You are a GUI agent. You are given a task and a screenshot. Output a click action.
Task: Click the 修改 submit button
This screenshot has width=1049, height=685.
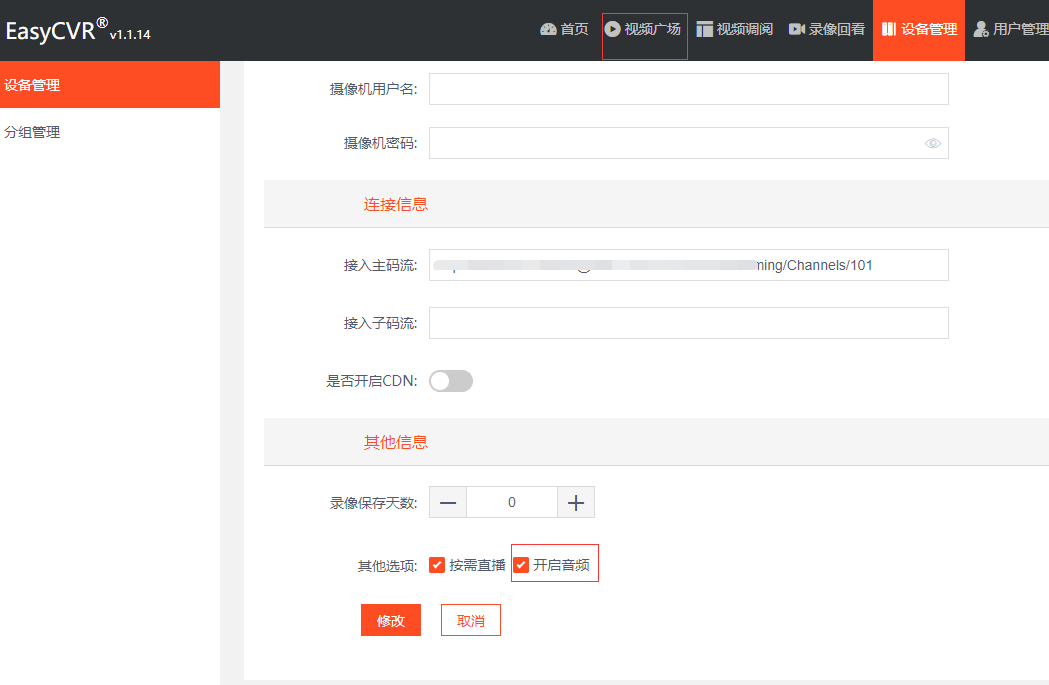pos(391,621)
